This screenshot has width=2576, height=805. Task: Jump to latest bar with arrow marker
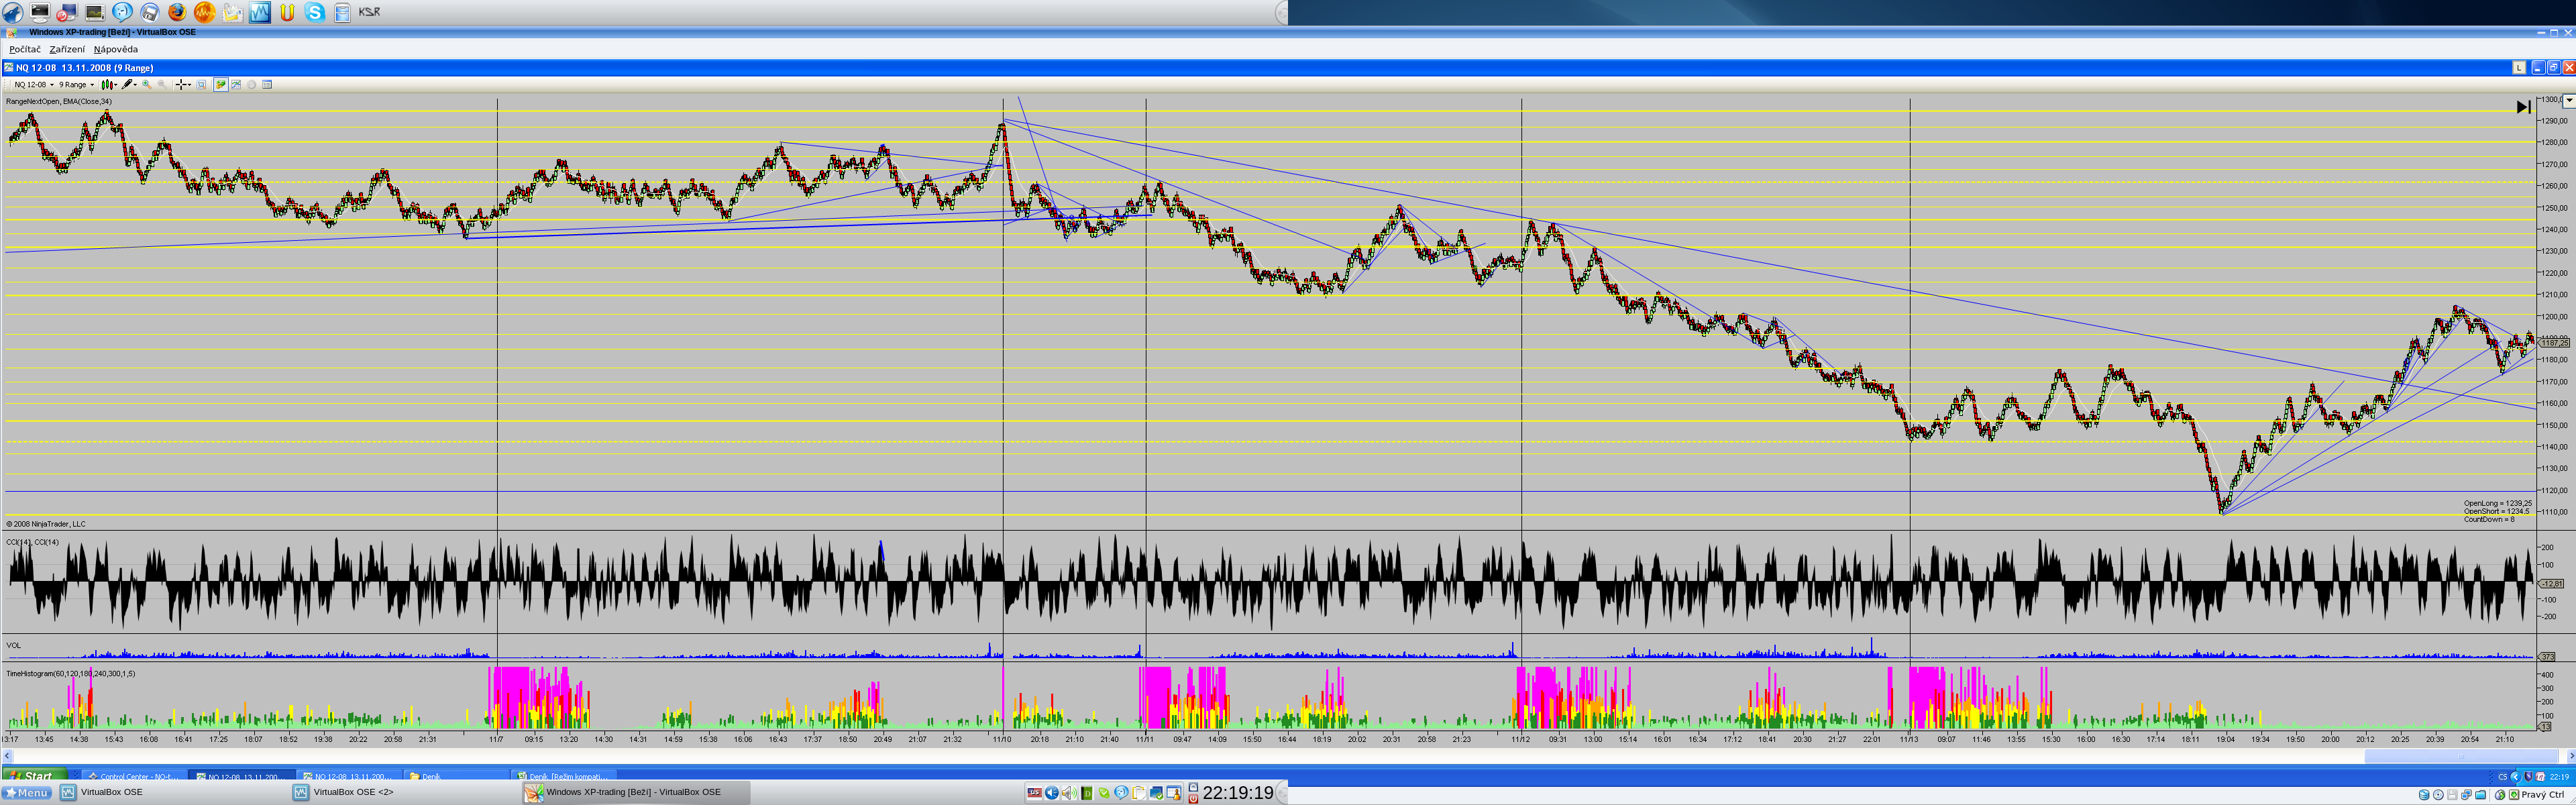tap(2523, 107)
